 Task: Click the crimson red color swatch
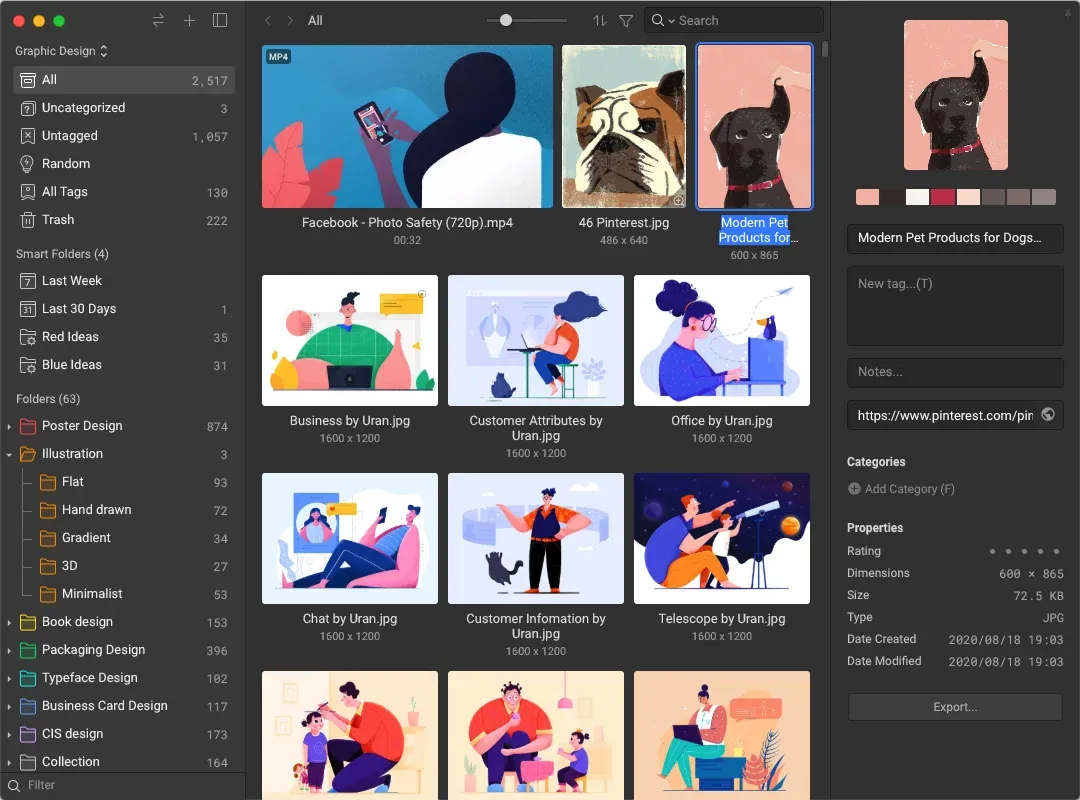coord(942,197)
